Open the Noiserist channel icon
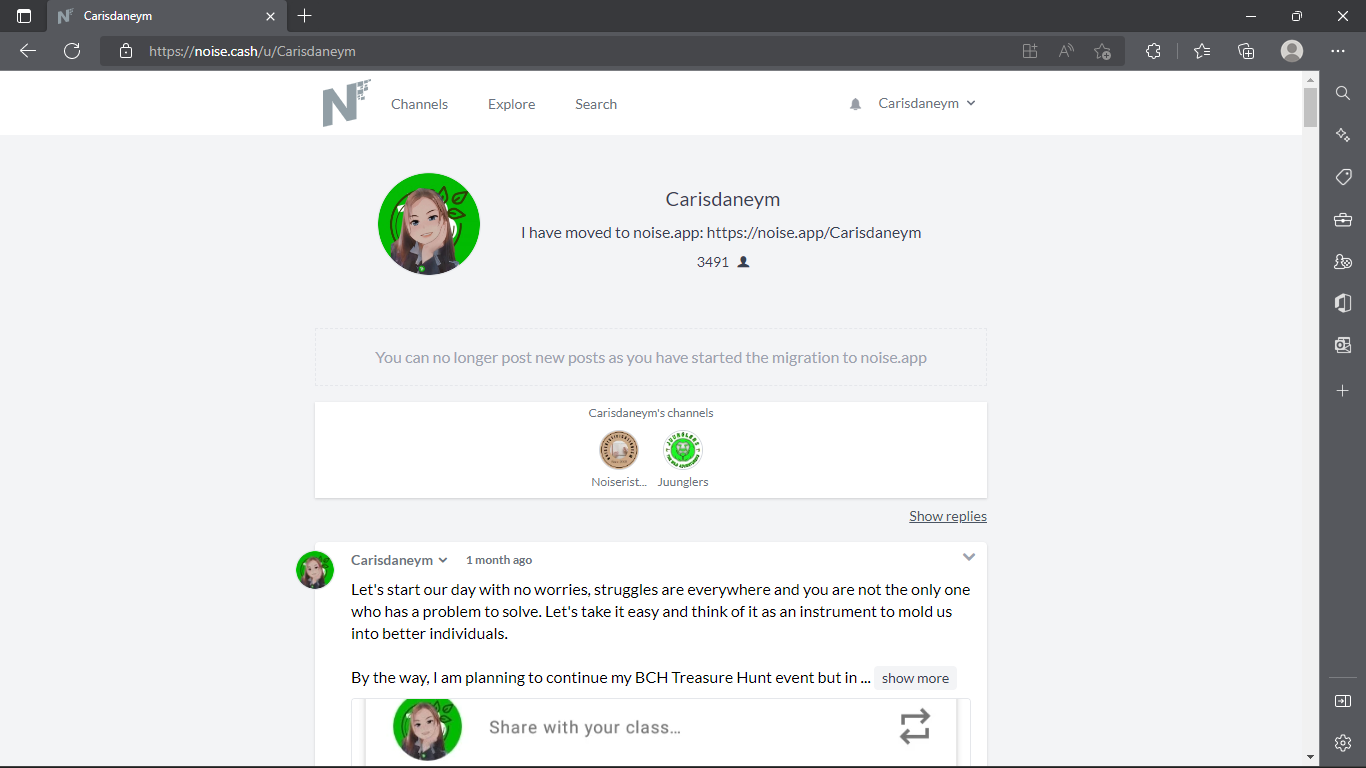This screenshot has height=768, width=1366. [x=619, y=450]
